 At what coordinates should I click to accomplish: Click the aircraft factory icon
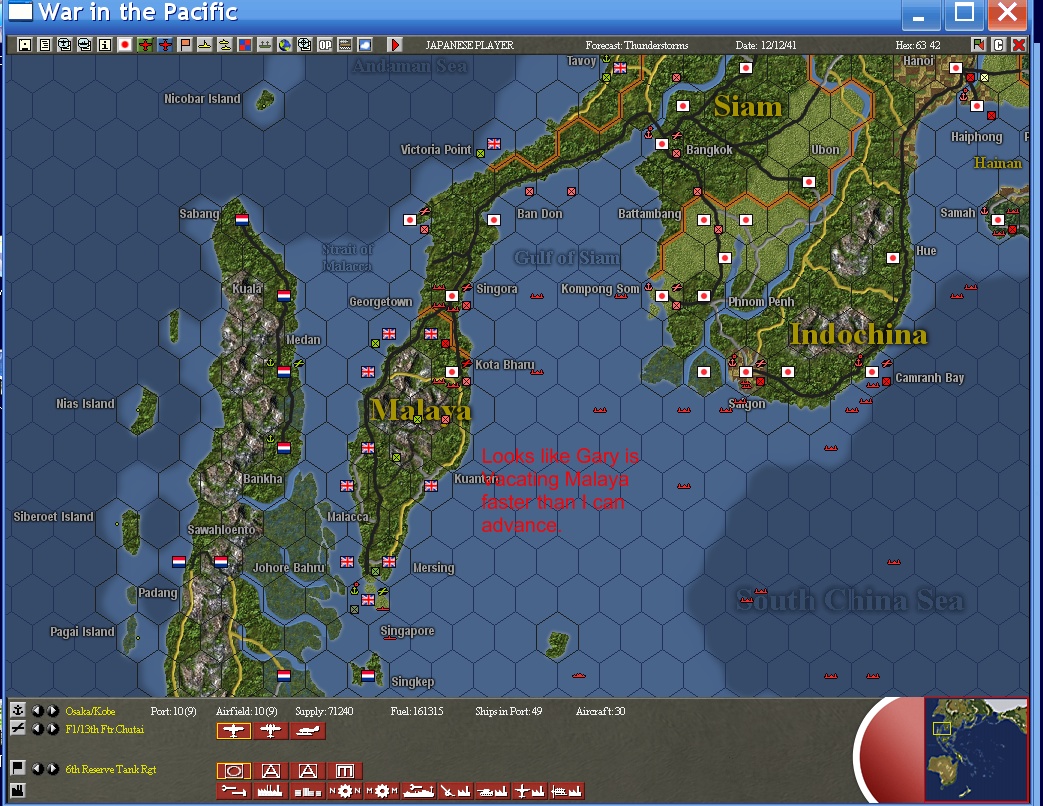[x=530, y=791]
